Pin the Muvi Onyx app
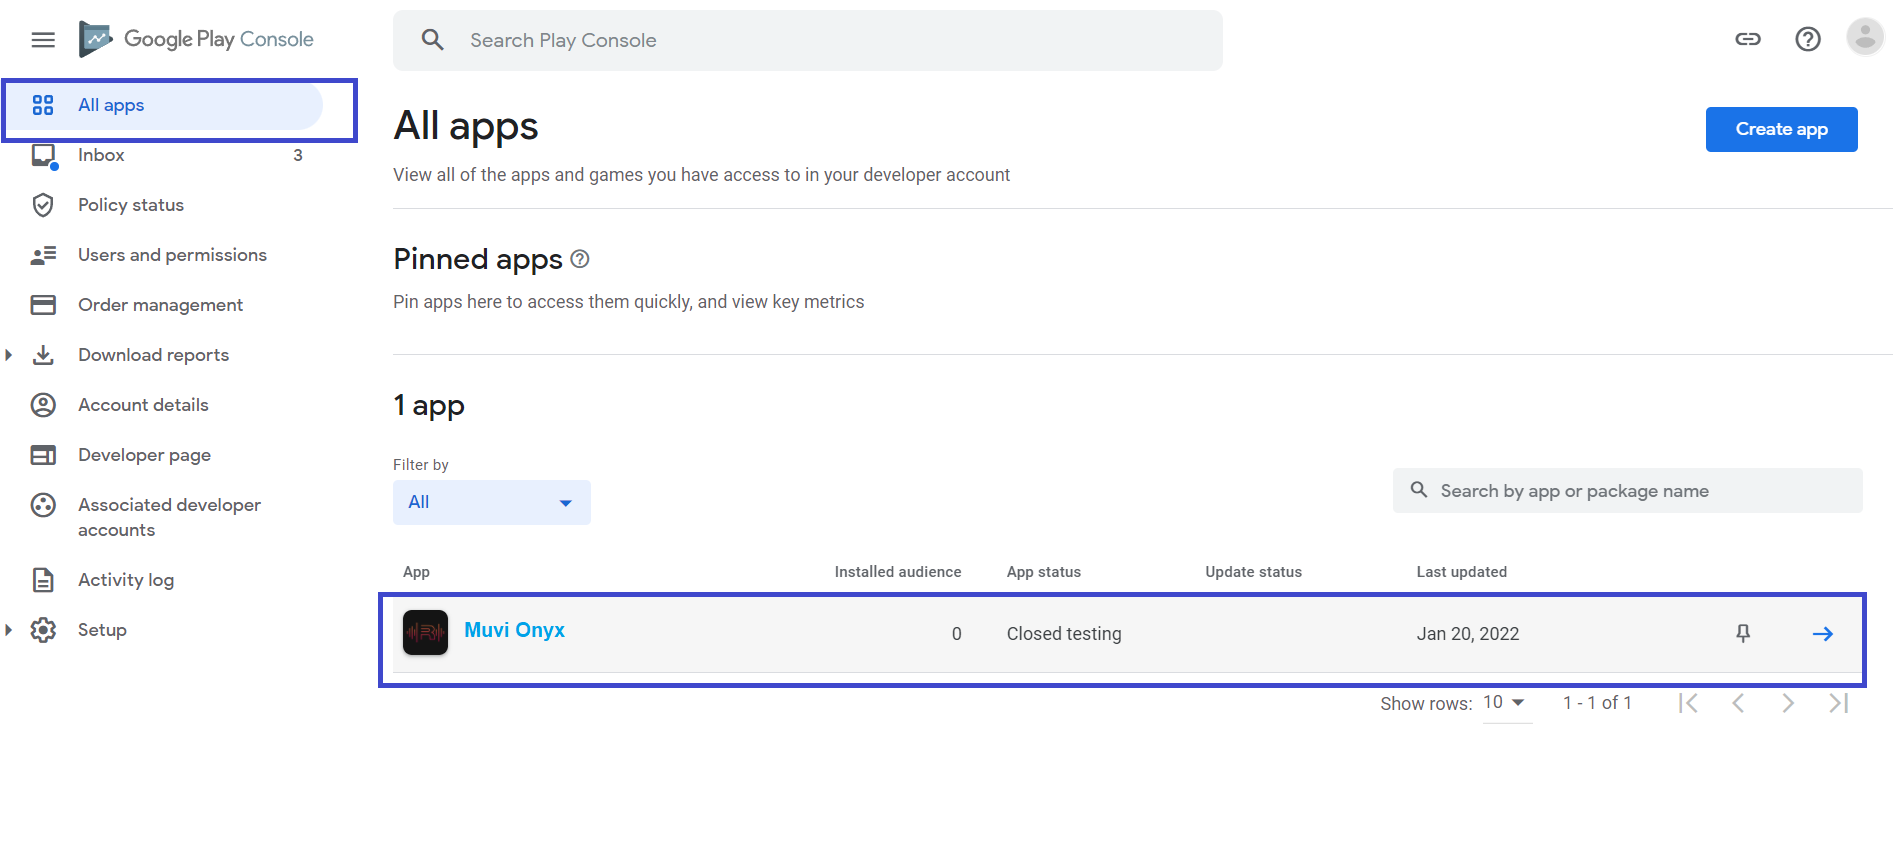Image resolution: width=1899 pixels, height=867 pixels. click(x=1743, y=633)
